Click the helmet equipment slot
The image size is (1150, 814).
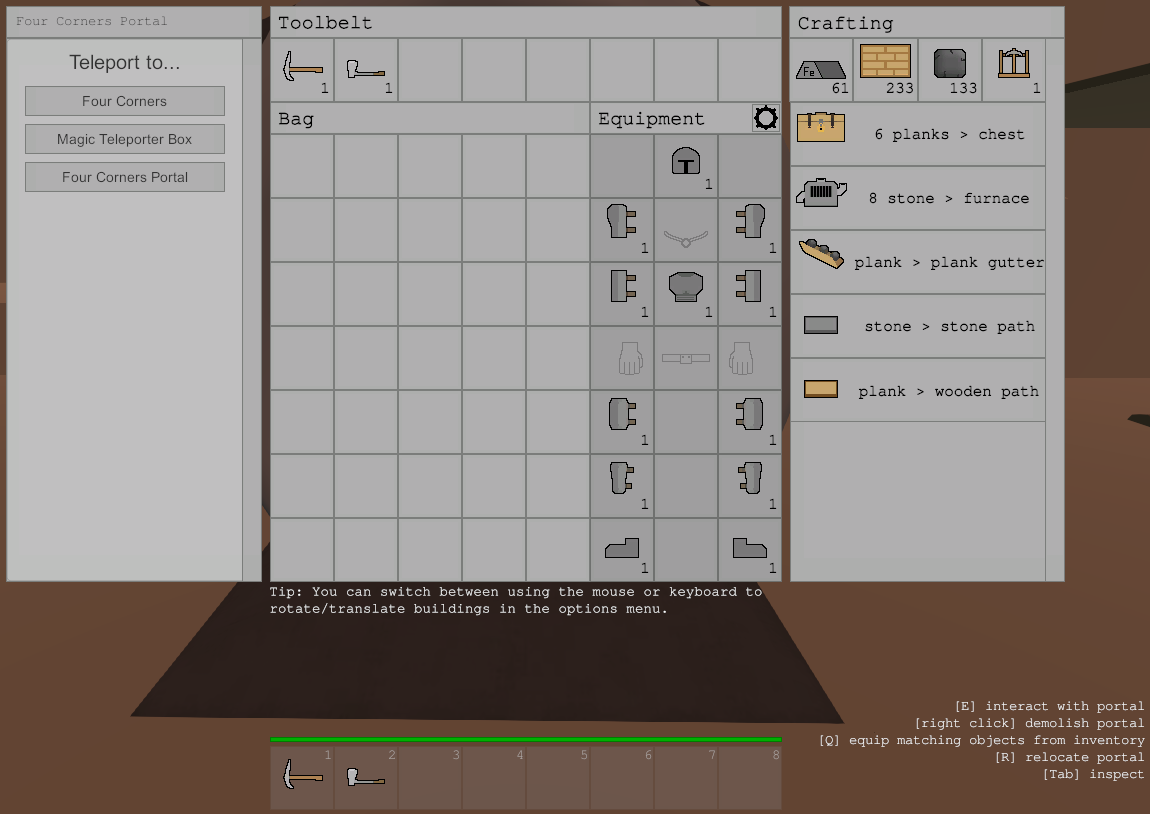[686, 166]
